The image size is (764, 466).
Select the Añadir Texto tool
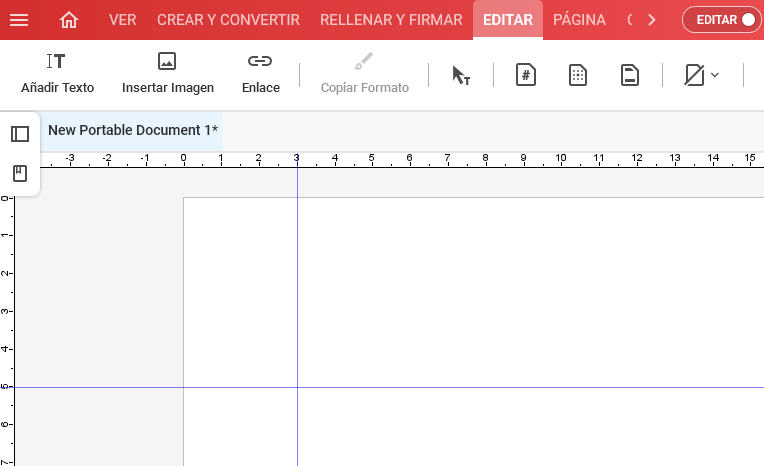click(x=57, y=73)
